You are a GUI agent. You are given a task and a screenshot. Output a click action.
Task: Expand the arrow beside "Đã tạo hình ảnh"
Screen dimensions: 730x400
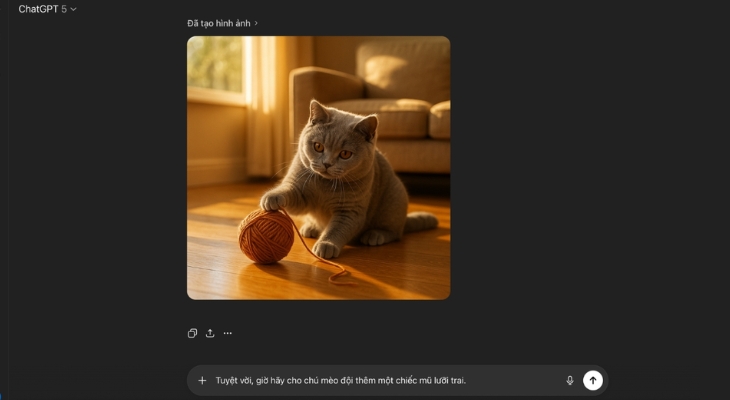click(x=256, y=23)
